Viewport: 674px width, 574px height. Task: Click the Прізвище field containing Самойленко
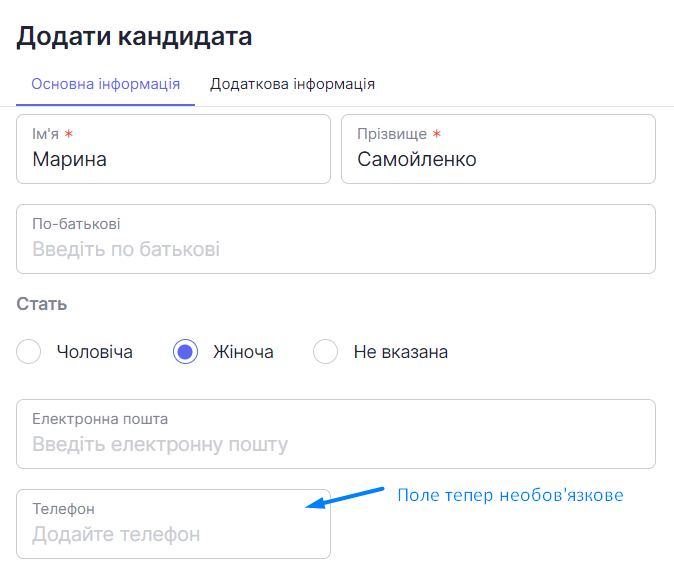coord(498,149)
